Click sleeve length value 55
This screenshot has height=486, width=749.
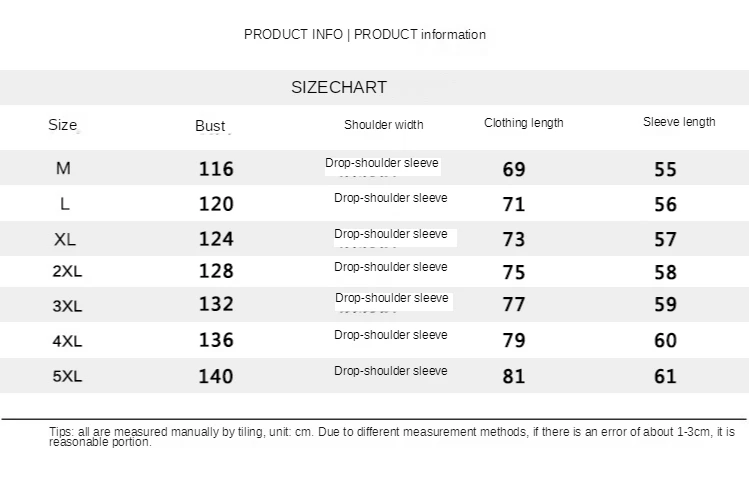pos(665,170)
